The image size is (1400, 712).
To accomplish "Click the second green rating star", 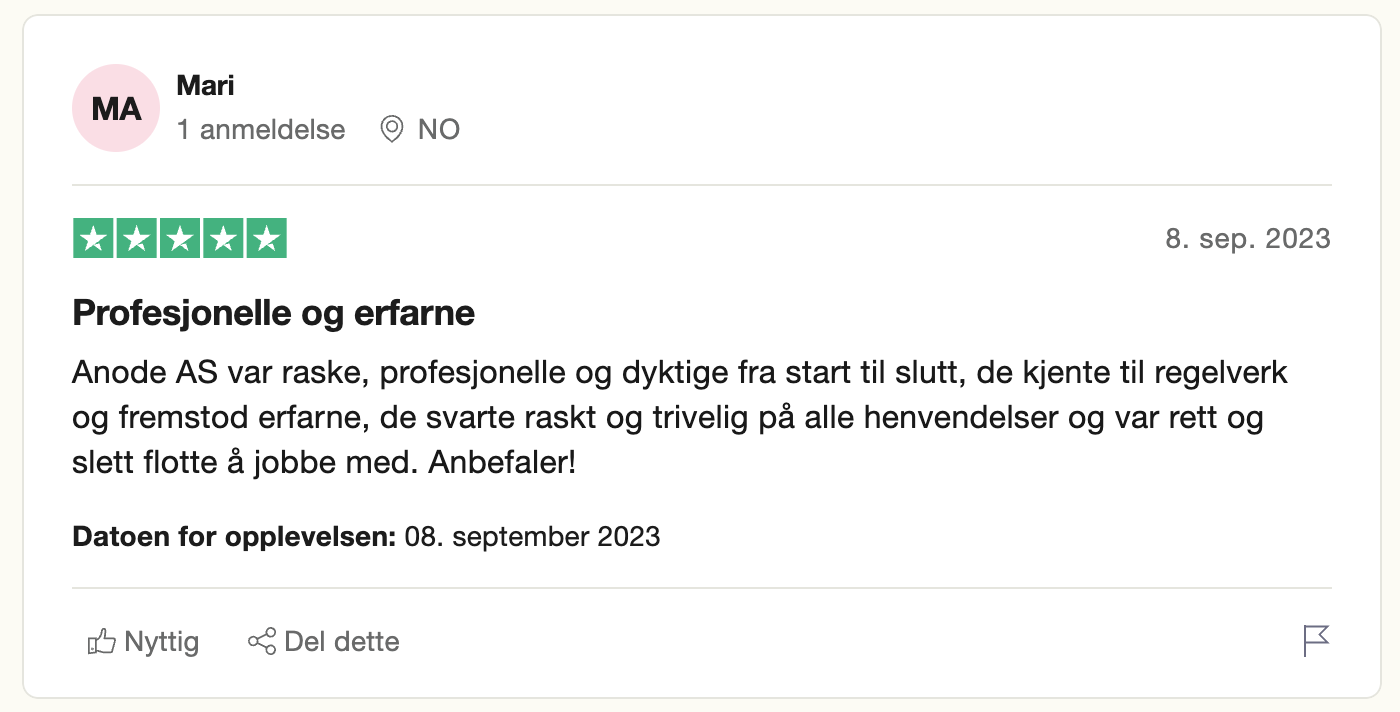I will (x=137, y=238).
